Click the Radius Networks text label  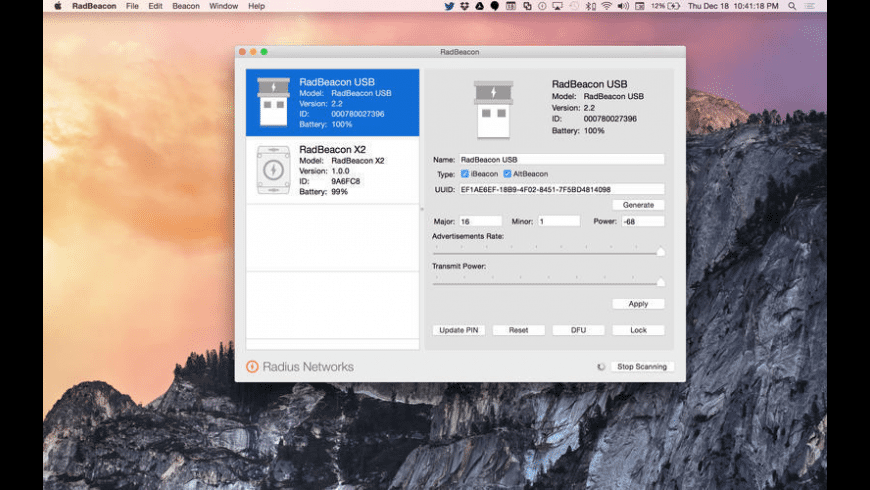tap(308, 367)
